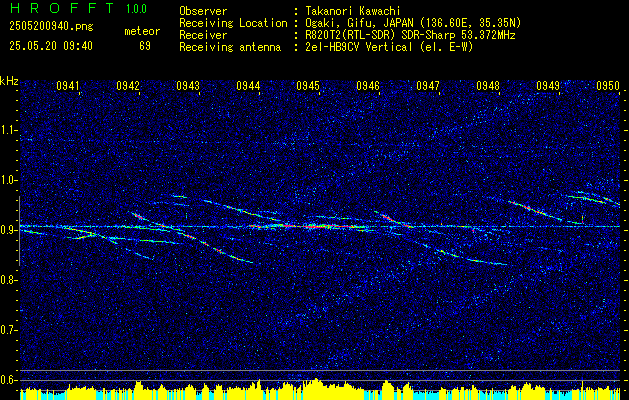Click the date stamp 25.05.20 09:40
This screenshot has width=629, height=400.
[51, 46]
